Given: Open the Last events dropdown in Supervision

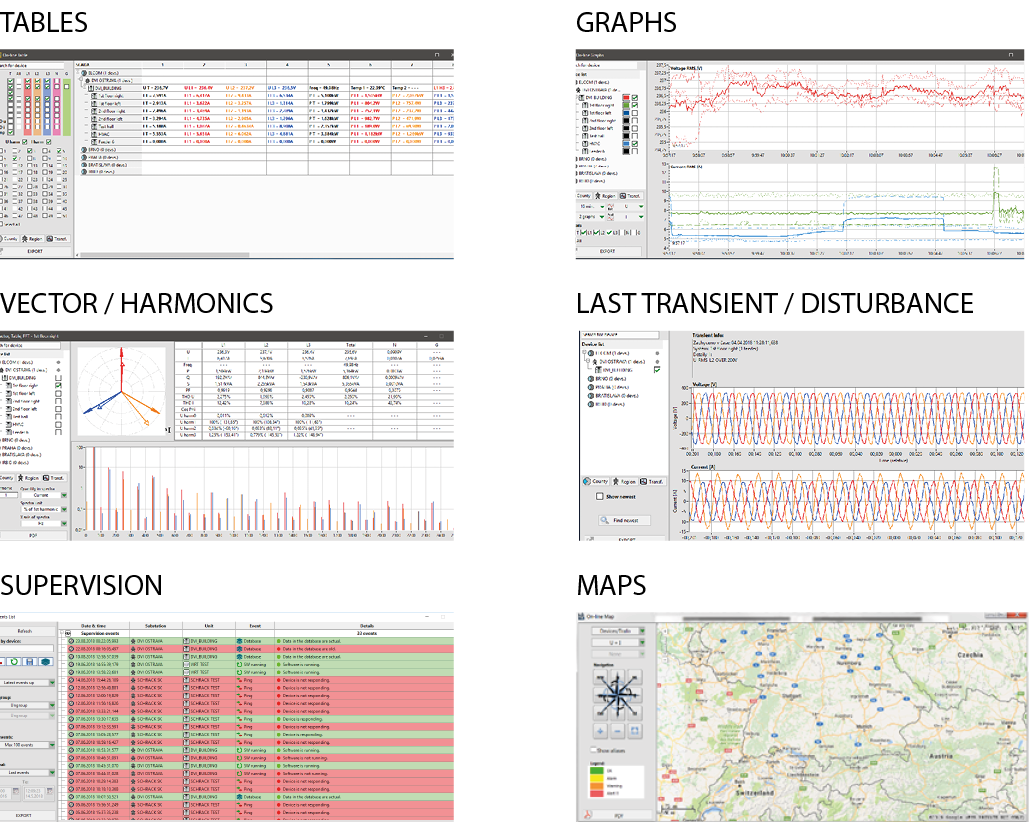Looking at the screenshot, I should [x=28, y=773].
